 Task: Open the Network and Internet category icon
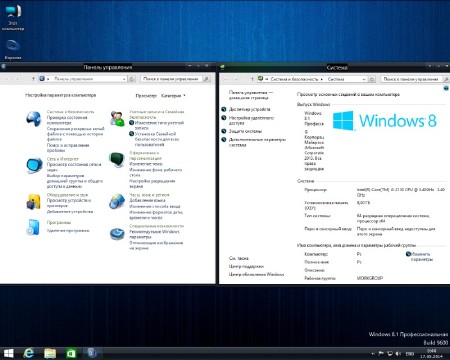(x=34, y=166)
